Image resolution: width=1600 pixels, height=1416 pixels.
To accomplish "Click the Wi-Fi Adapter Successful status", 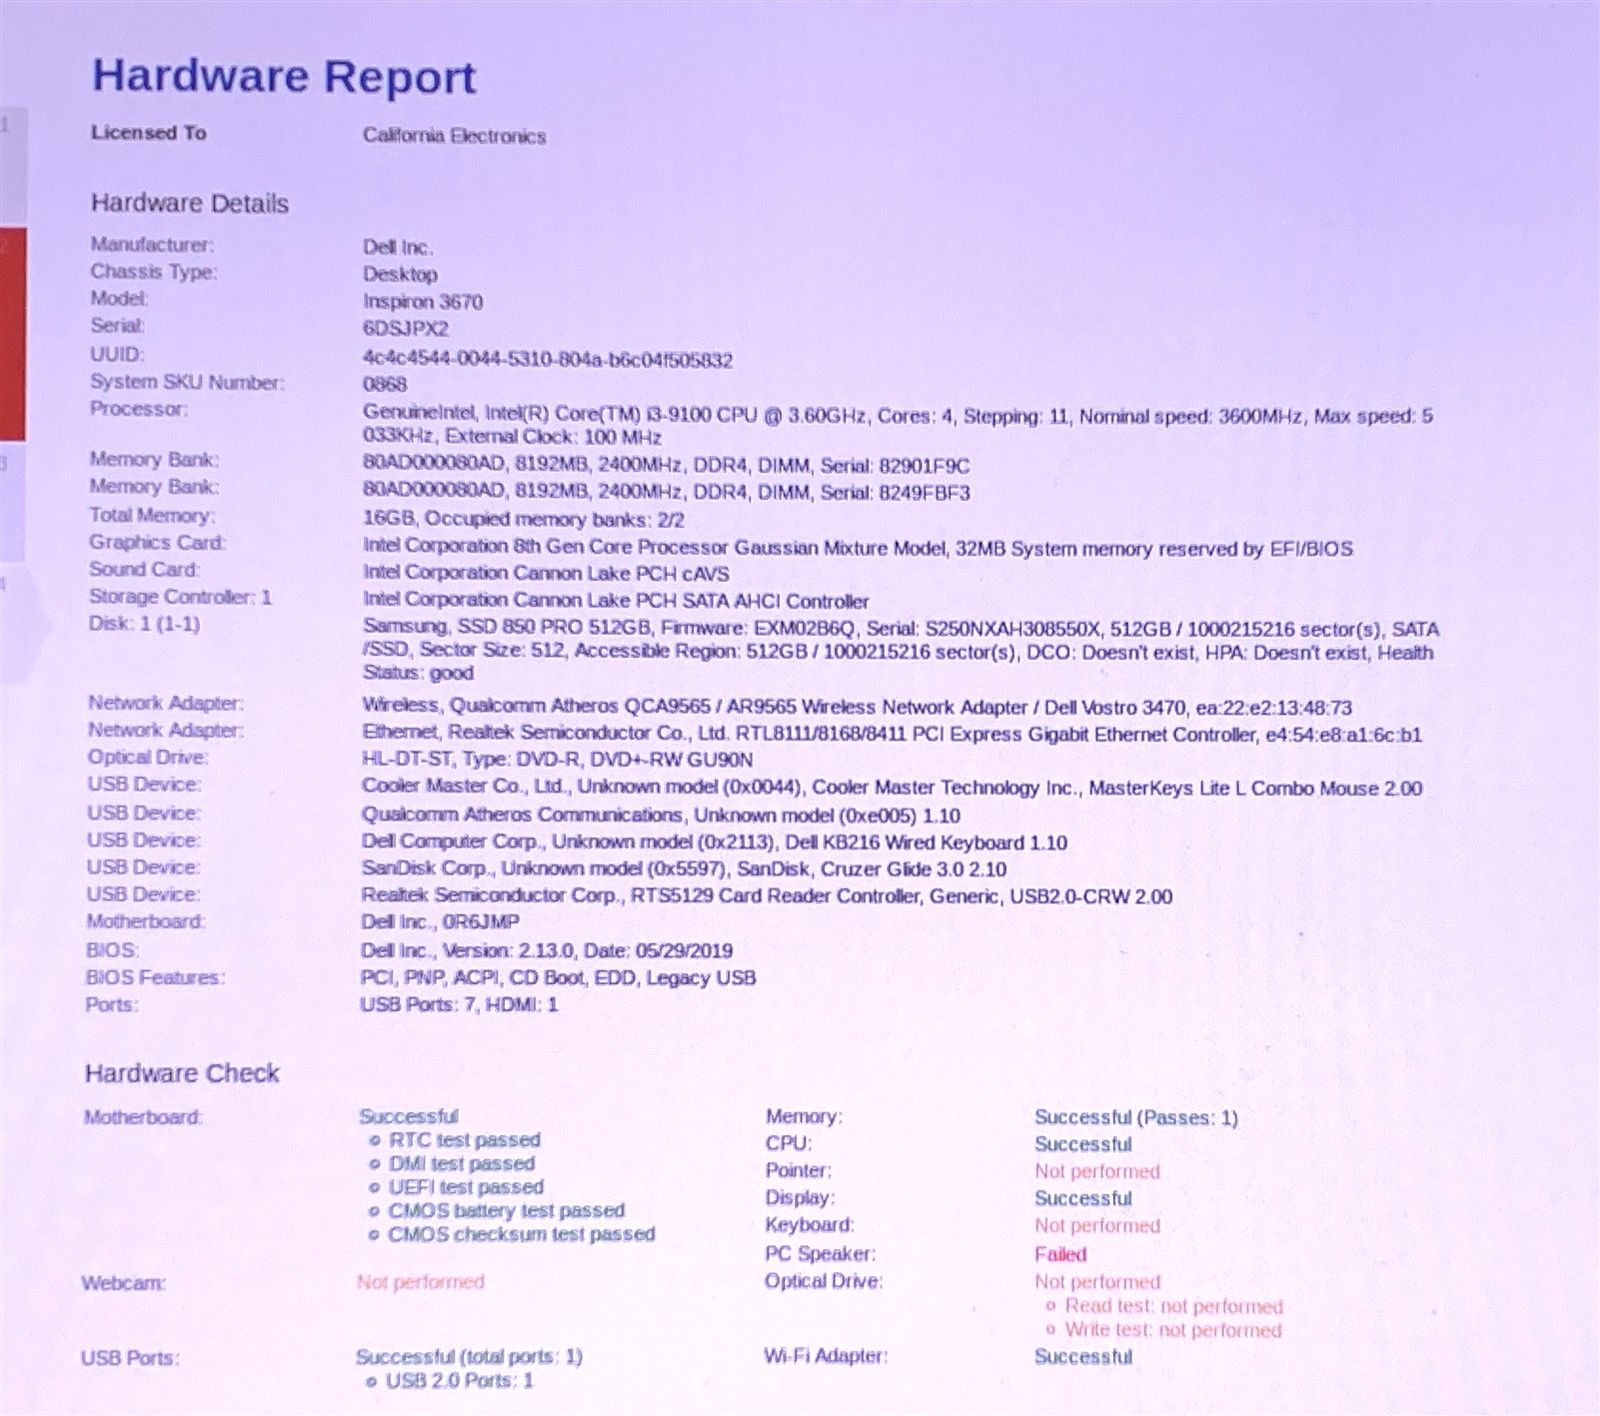I will (1083, 1356).
